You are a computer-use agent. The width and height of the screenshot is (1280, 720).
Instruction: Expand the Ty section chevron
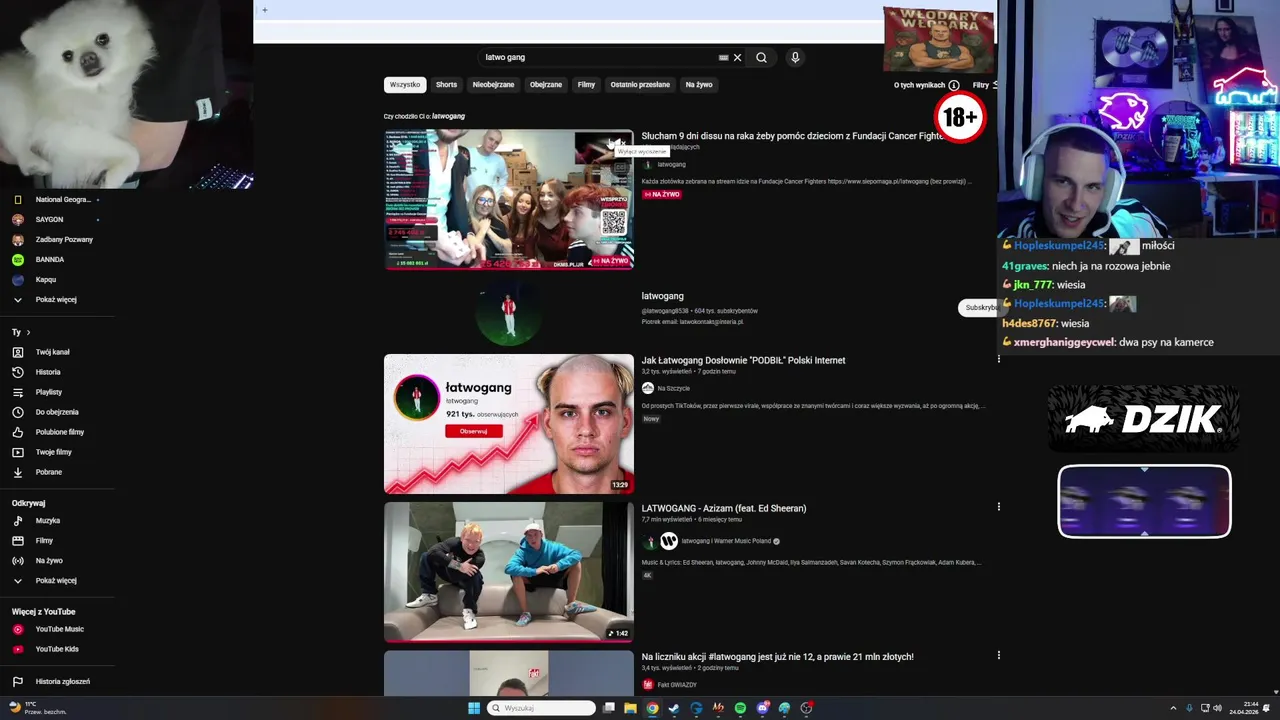point(28,332)
